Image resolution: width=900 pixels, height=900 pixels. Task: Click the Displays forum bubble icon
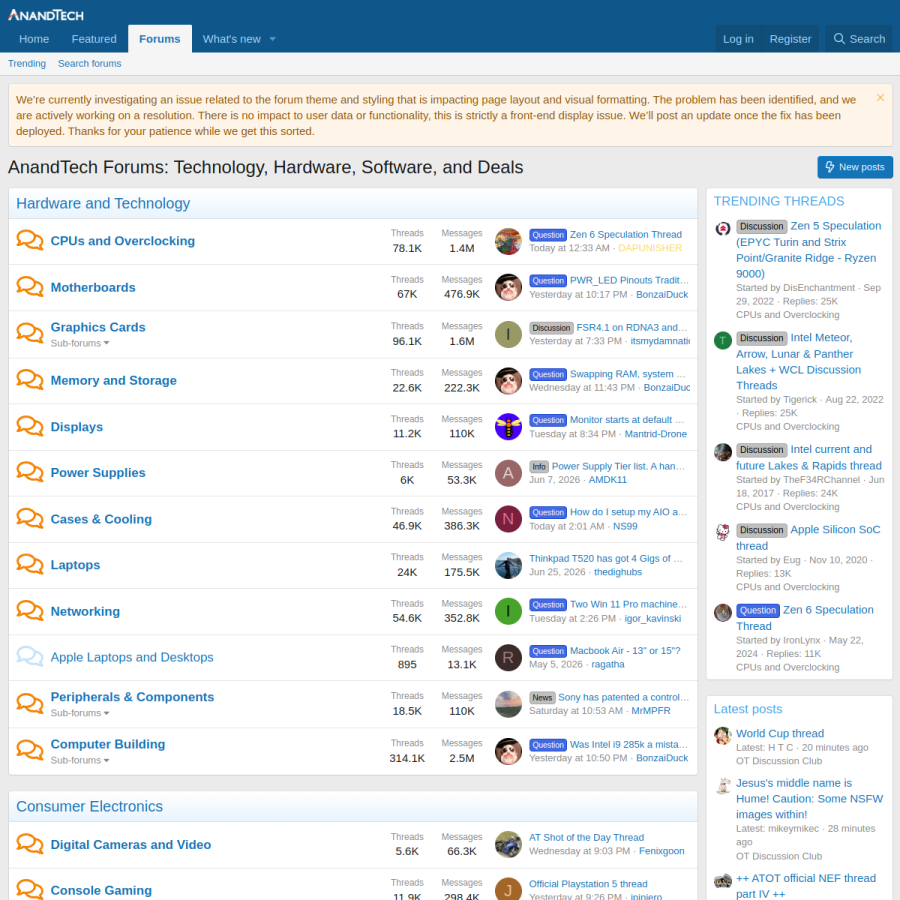pos(30,426)
